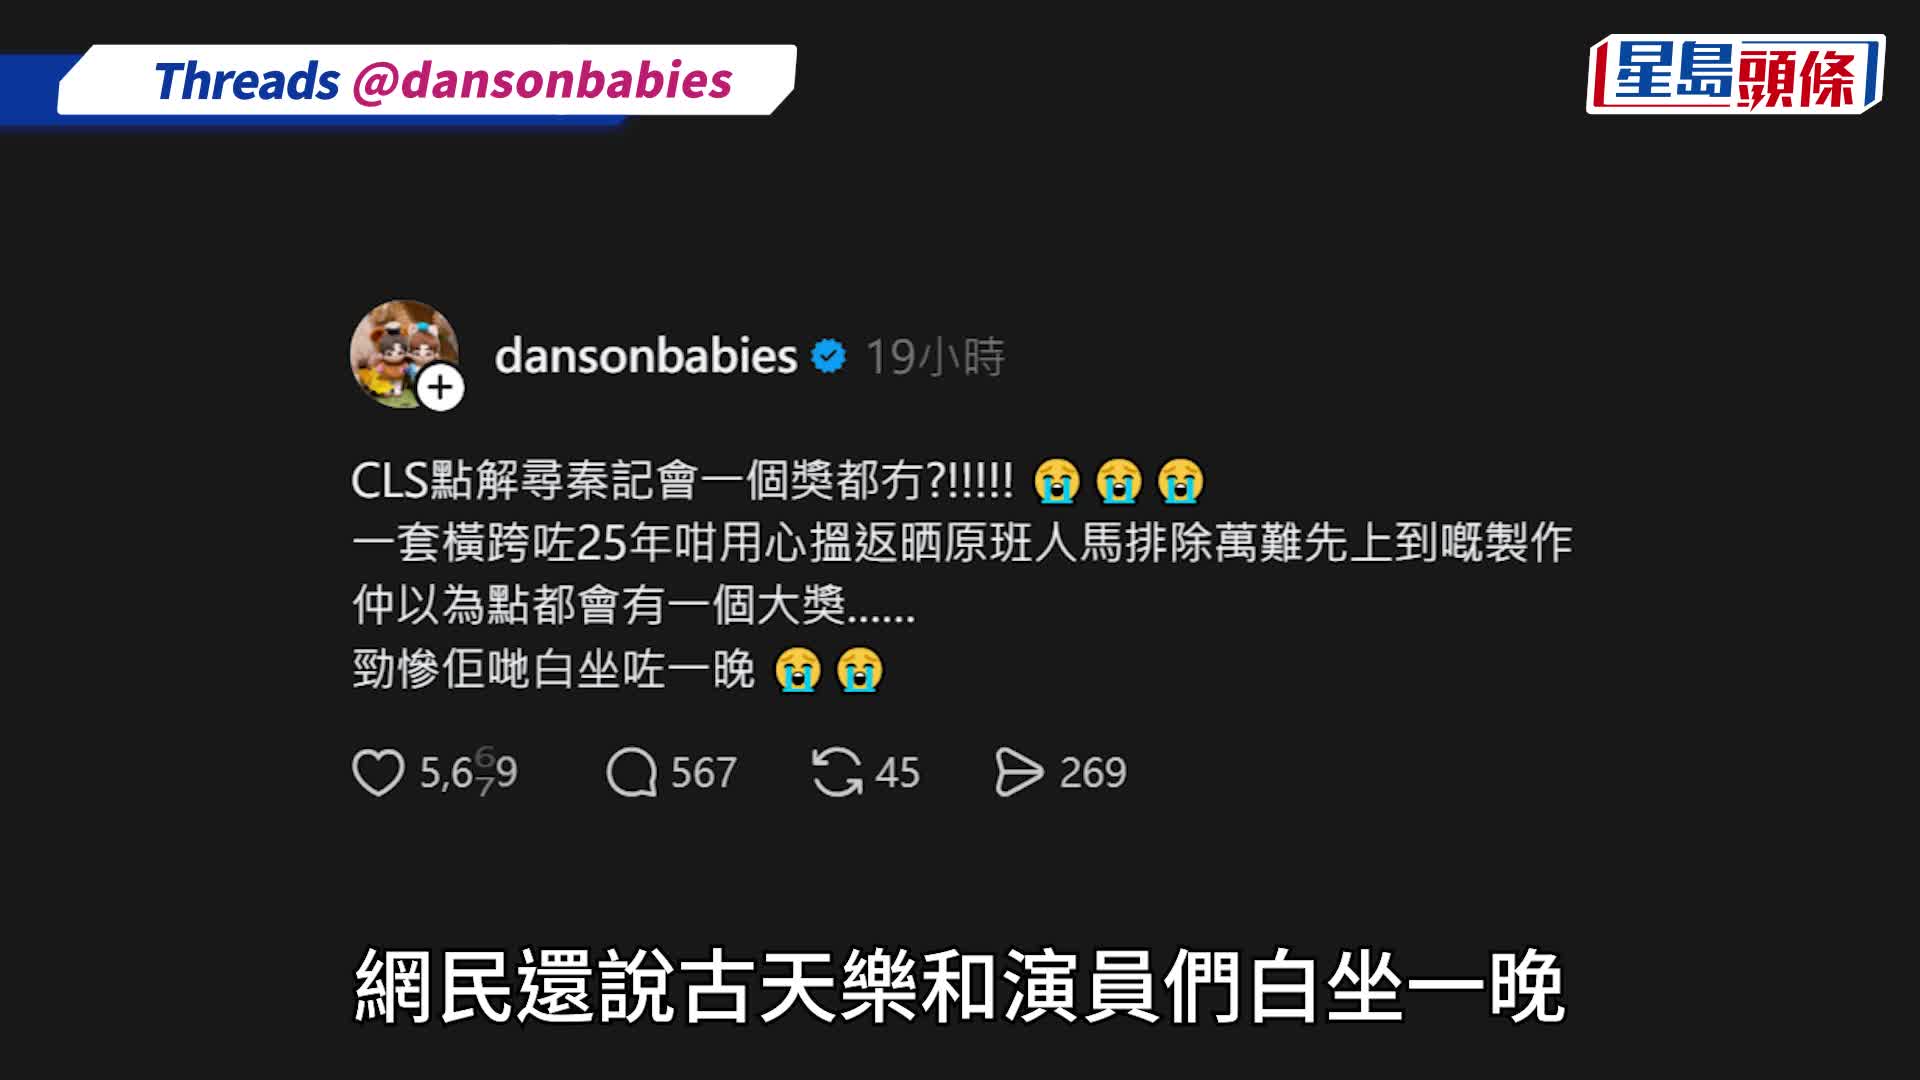Click the crying emojis after 白坐咗一晚
Viewport: 1920px width, 1080px height.
click(829, 669)
